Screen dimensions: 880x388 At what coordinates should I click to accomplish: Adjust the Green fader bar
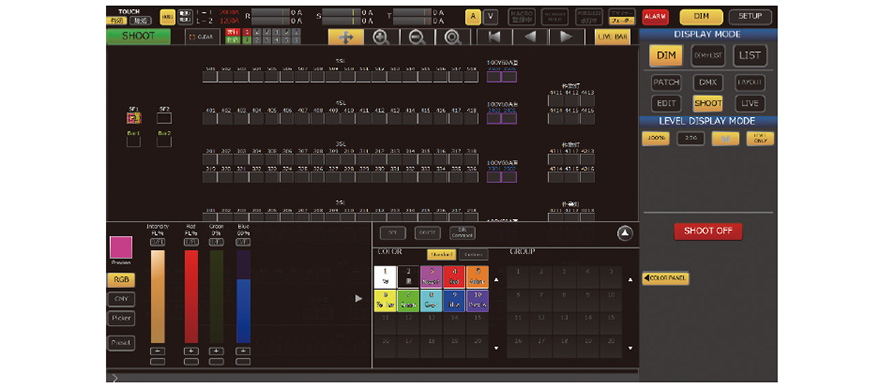pyautogui.click(x=216, y=296)
